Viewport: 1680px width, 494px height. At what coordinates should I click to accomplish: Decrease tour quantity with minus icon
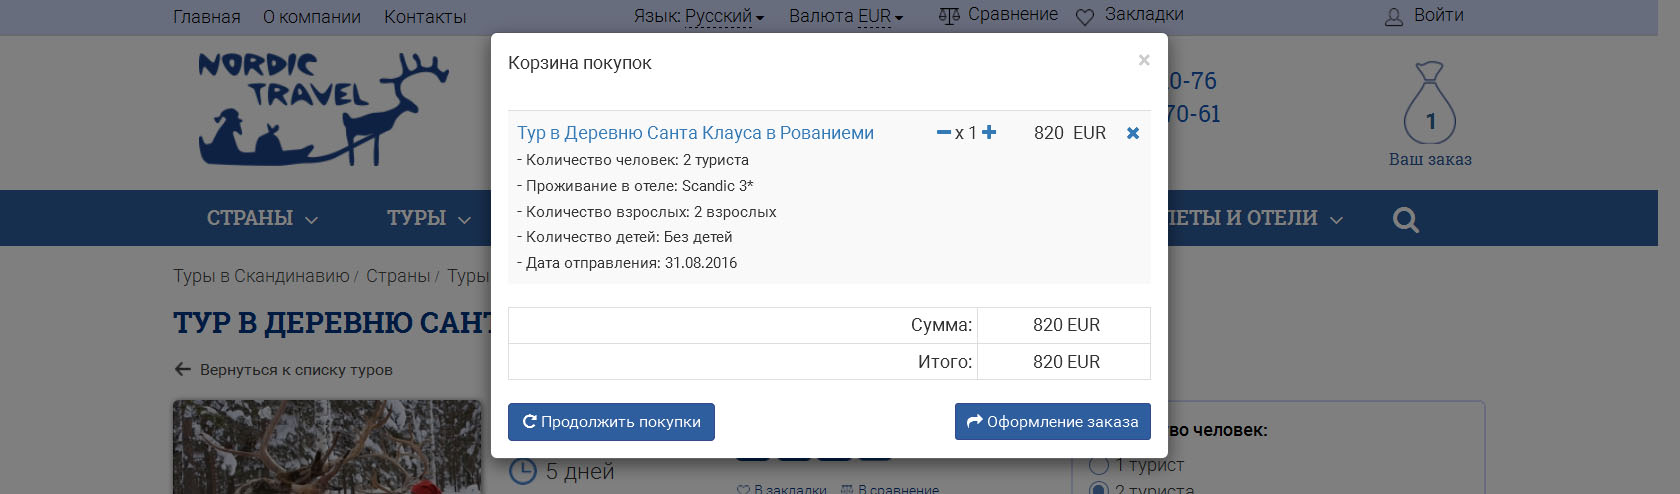pos(943,133)
